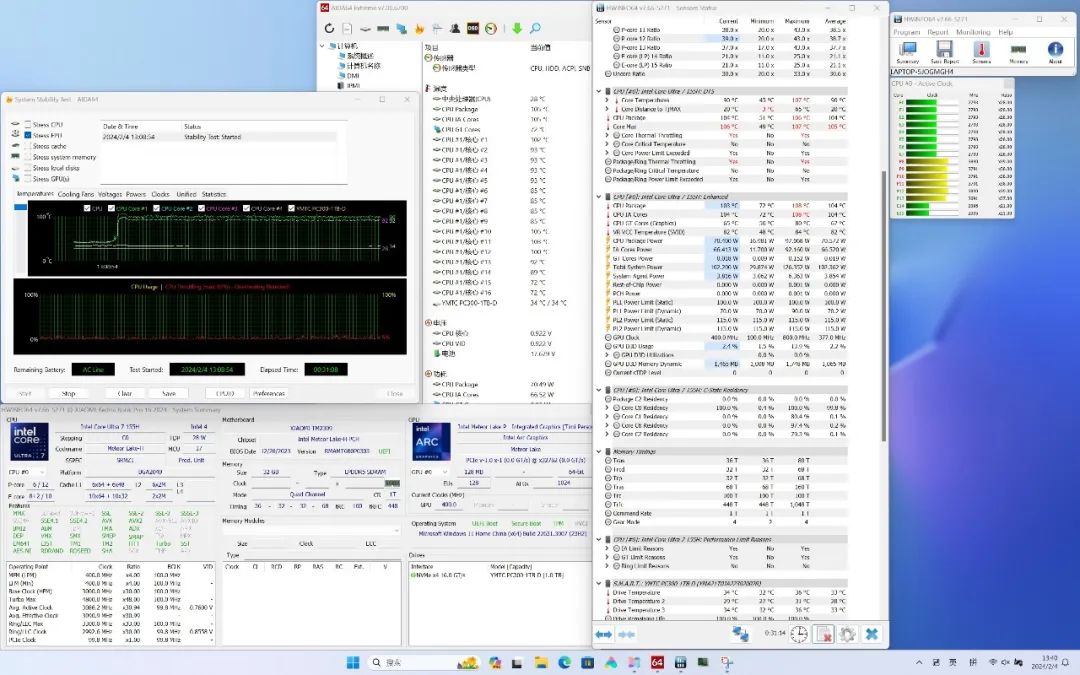1080x675 pixels.
Task: Click the taskbar clock showing 2024/2/4
Action: tap(1044, 663)
